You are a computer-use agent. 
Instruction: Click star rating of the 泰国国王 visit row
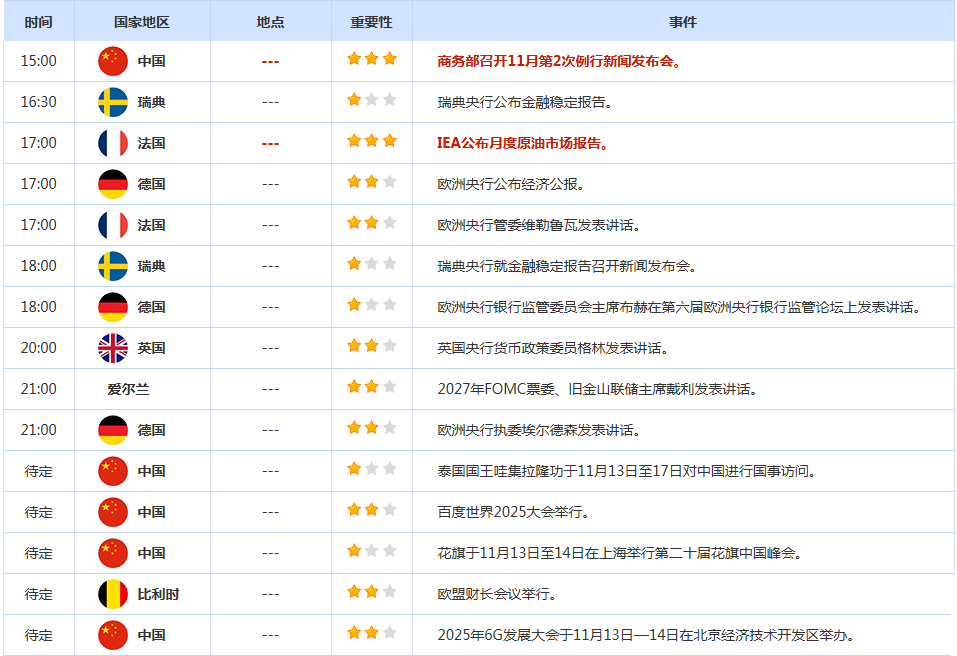tap(372, 469)
